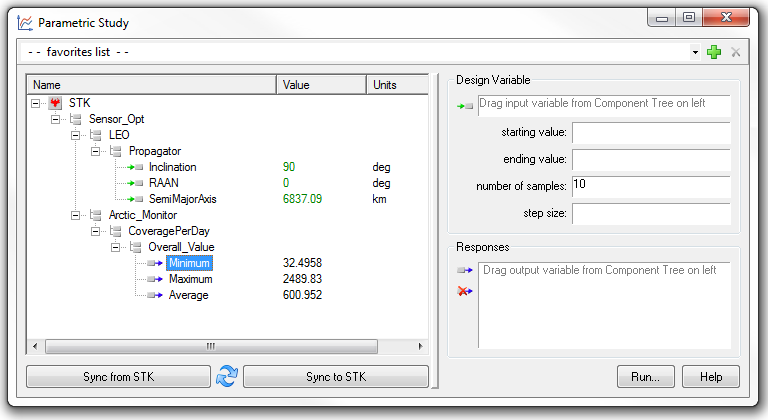The image size is (768, 420).
Task: Click the green plus add-favorite icon
Action: tap(714, 52)
